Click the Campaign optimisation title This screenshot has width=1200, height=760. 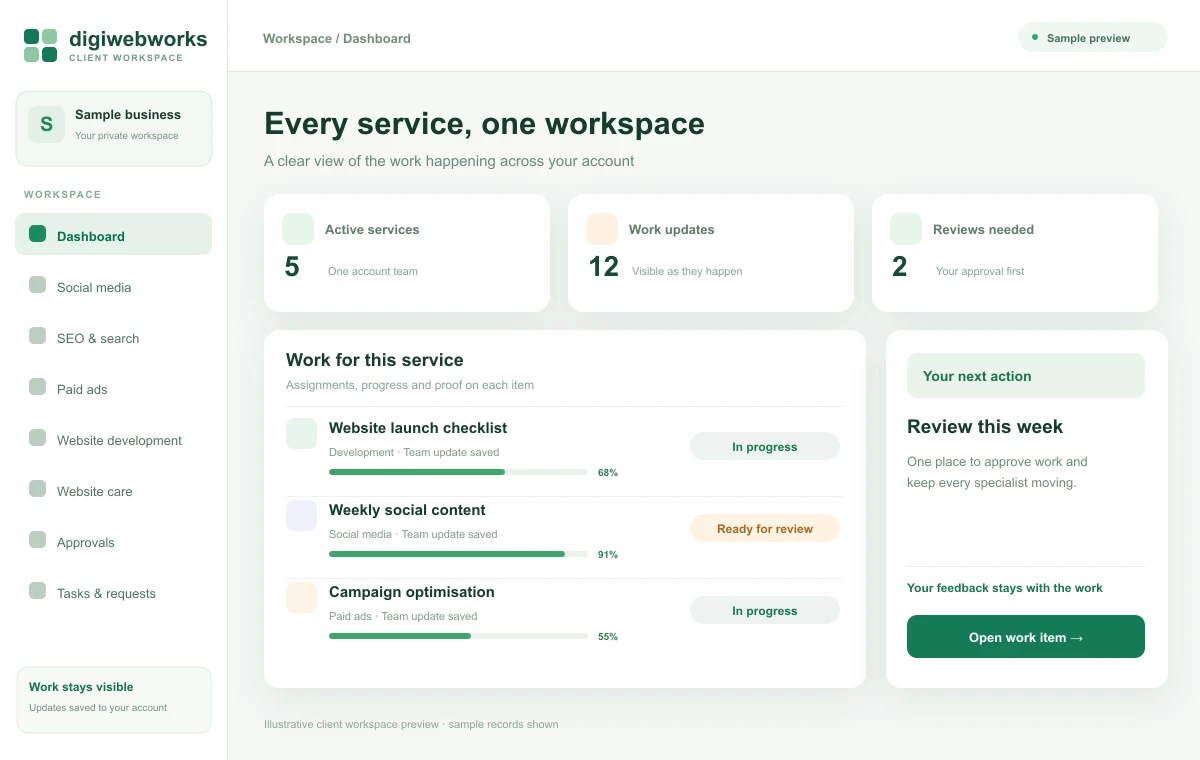[x=412, y=592]
